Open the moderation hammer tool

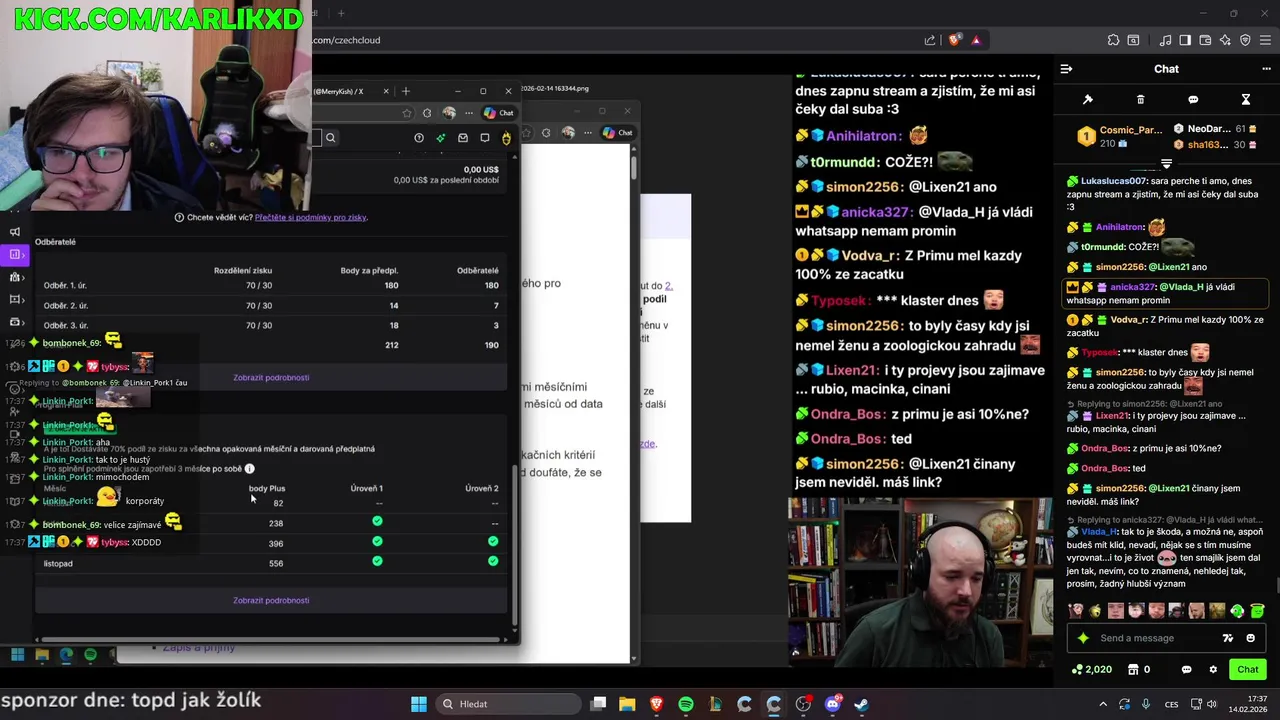(x=1088, y=100)
